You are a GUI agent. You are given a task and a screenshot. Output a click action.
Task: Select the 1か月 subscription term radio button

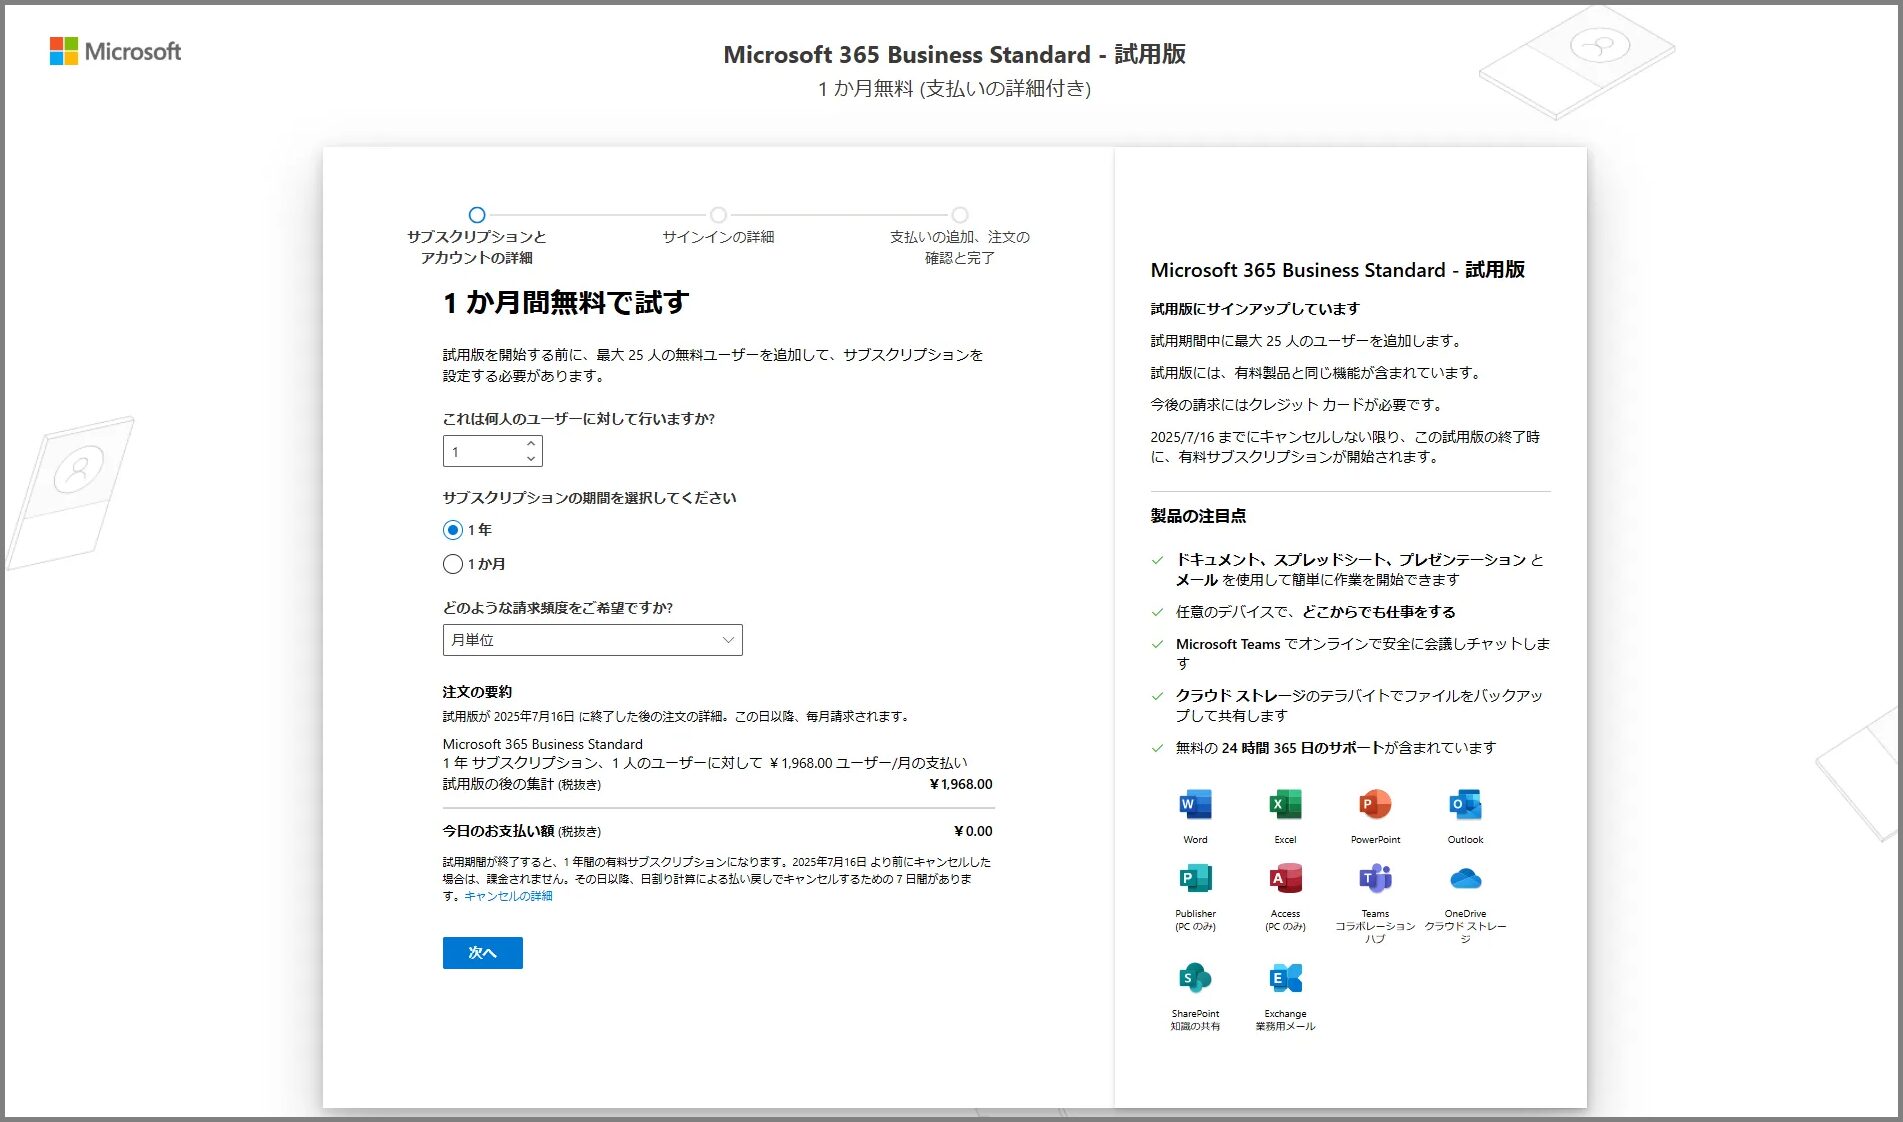point(453,564)
